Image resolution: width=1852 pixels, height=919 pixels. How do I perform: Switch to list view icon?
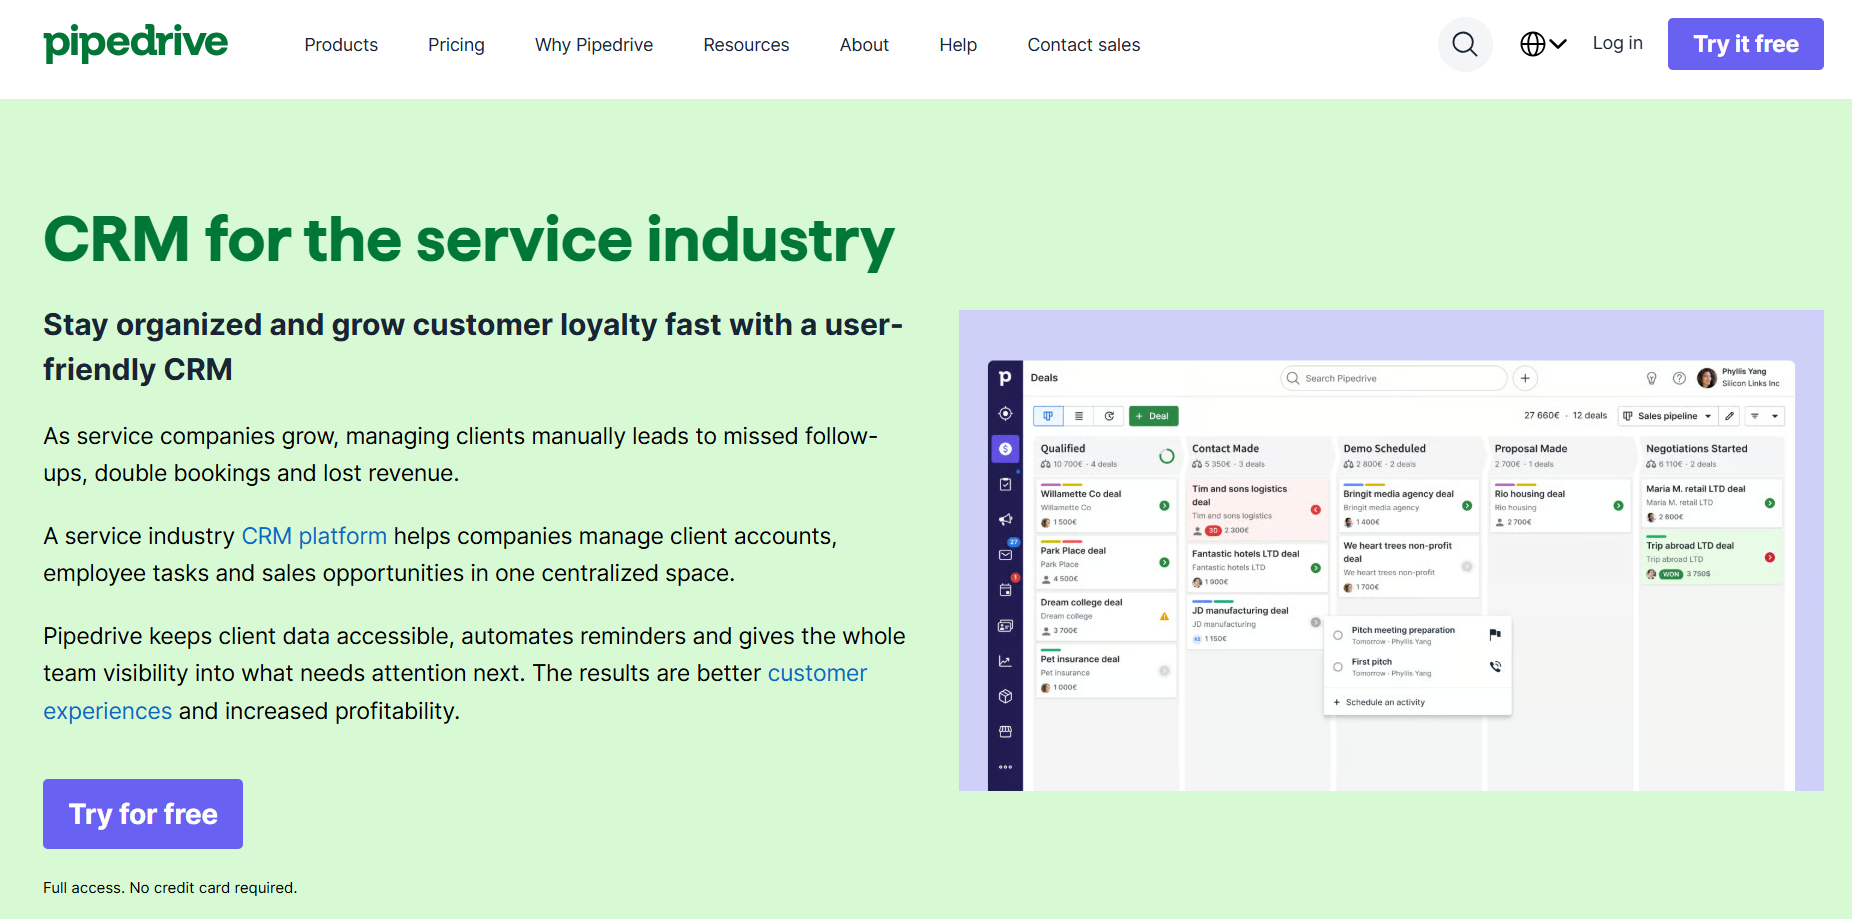coord(1078,416)
